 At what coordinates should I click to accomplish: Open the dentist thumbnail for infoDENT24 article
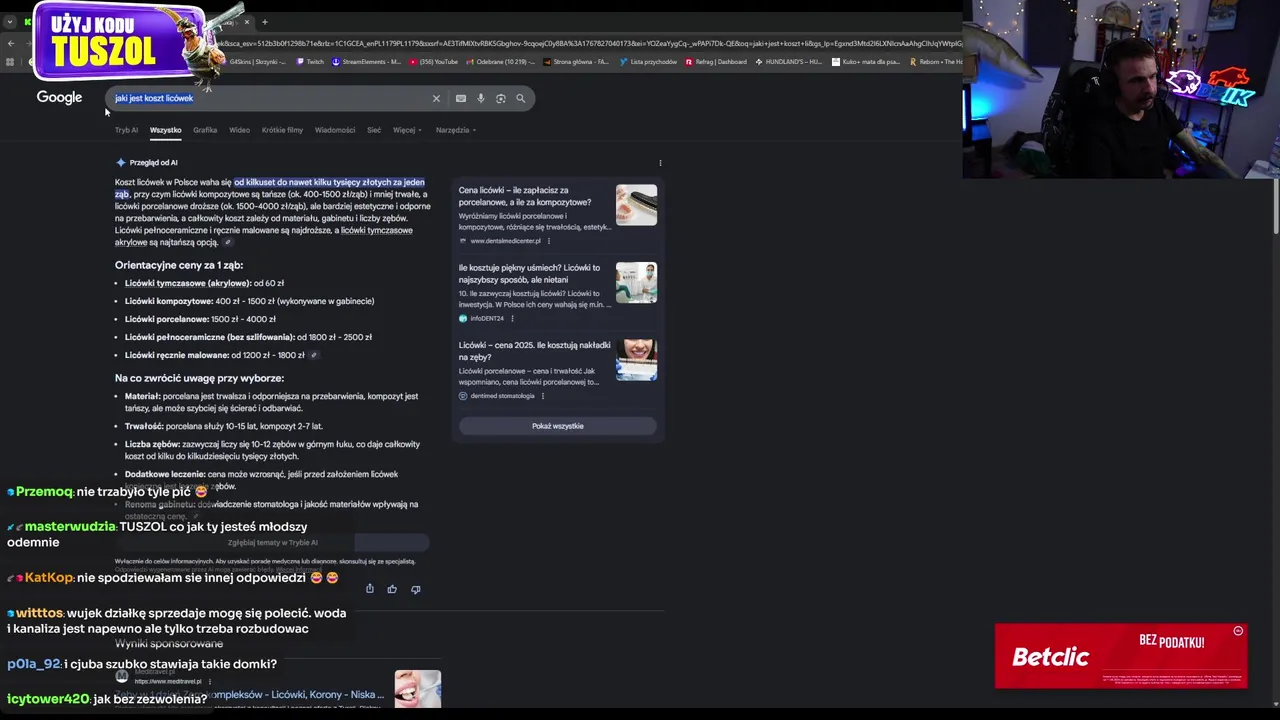point(636,282)
